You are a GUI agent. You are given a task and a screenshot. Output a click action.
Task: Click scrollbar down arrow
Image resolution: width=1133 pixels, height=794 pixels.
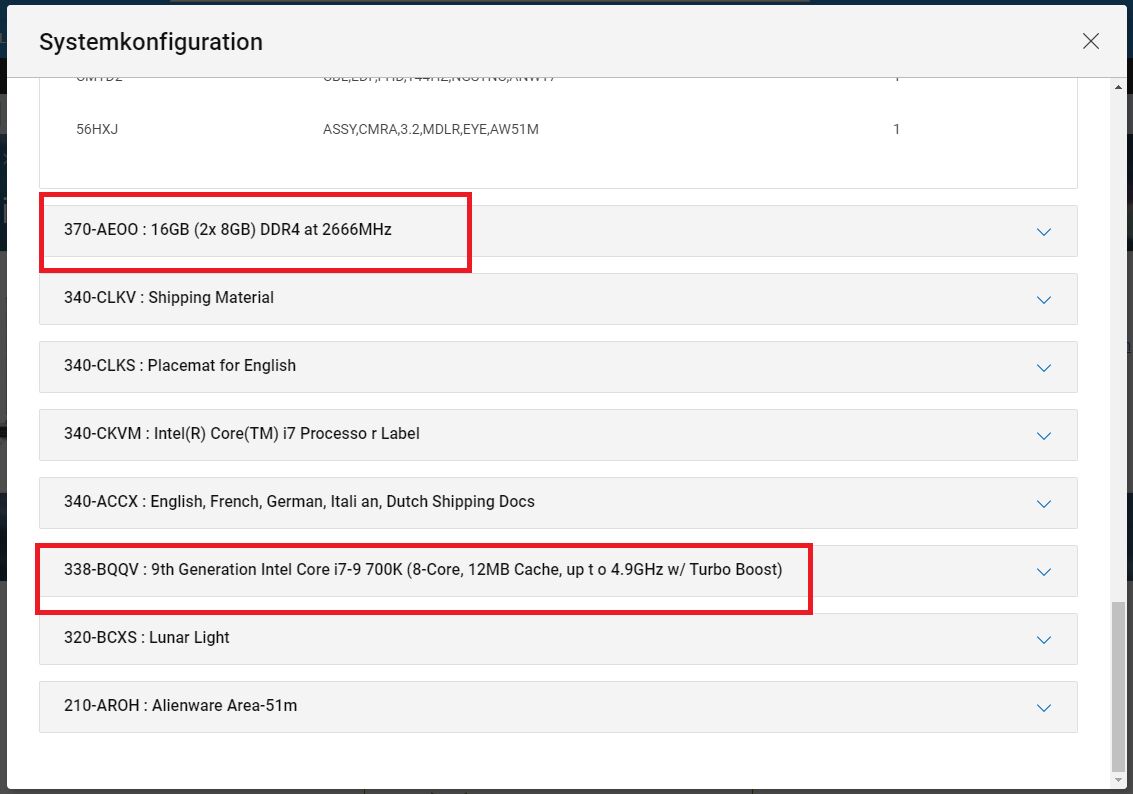(x=1119, y=780)
